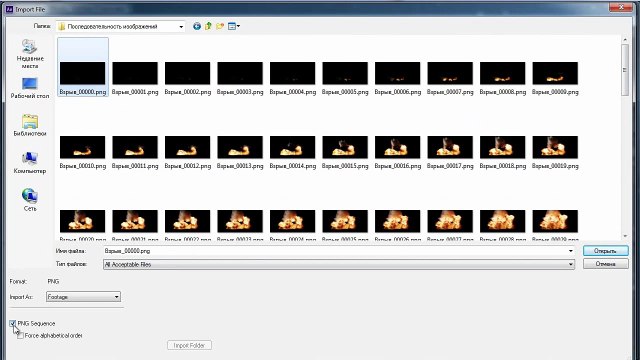640x360 pixels.
Task: Open Библиотеки in the places bar
Action: pos(30,125)
